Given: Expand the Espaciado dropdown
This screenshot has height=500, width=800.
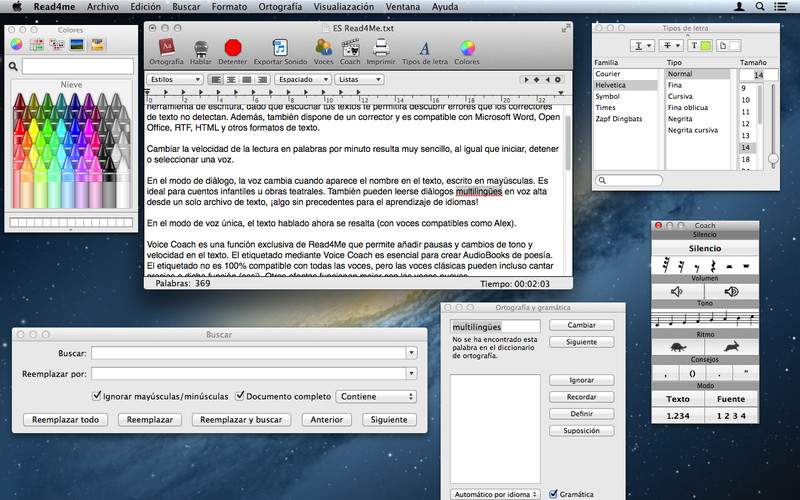Looking at the screenshot, I should (x=301, y=79).
